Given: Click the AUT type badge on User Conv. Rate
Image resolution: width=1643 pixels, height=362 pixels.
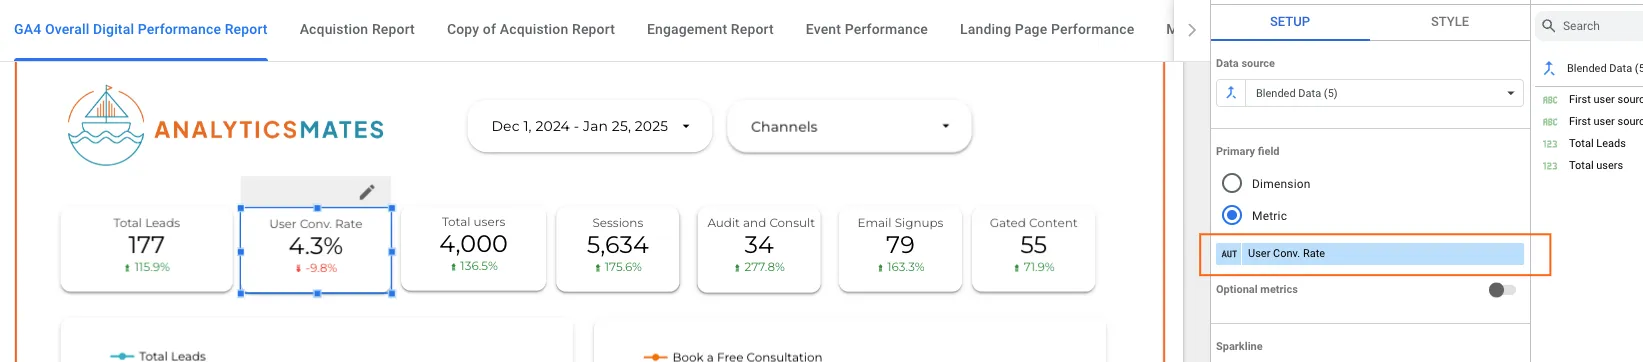Looking at the screenshot, I should click(x=1229, y=254).
